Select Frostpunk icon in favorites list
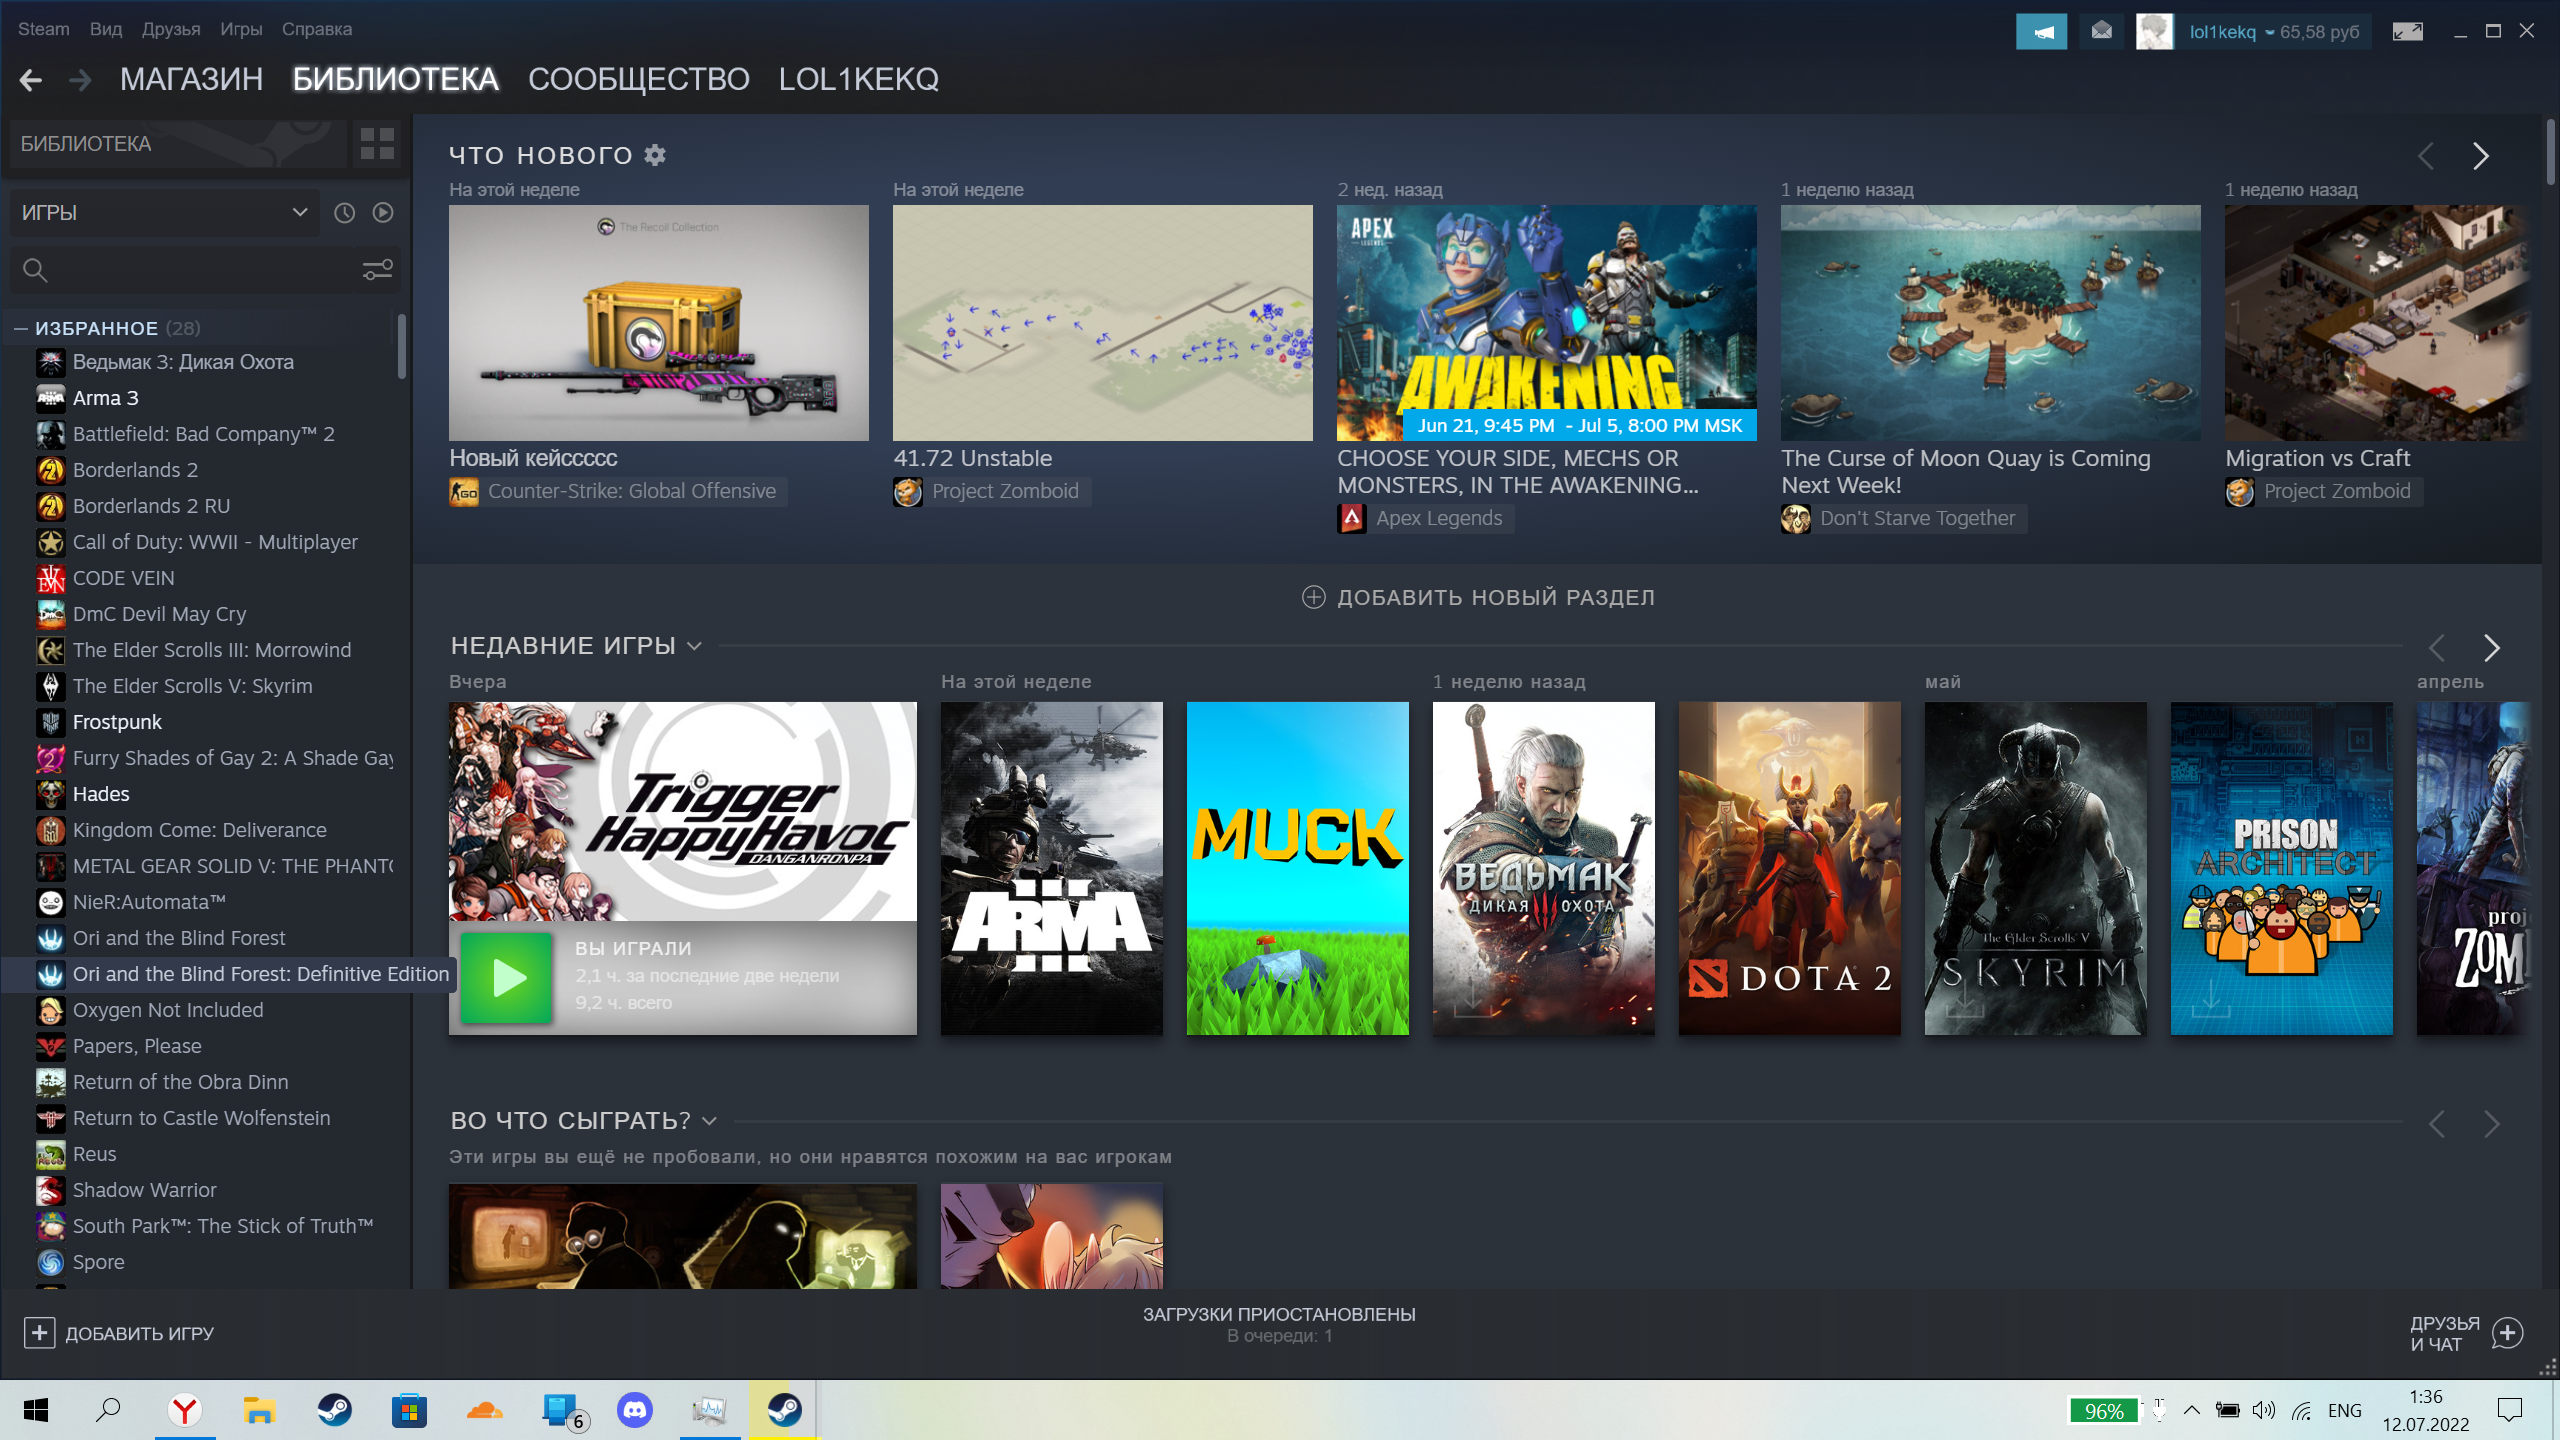Screen dimensions: 2560x1440 pyautogui.click(x=51, y=722)
